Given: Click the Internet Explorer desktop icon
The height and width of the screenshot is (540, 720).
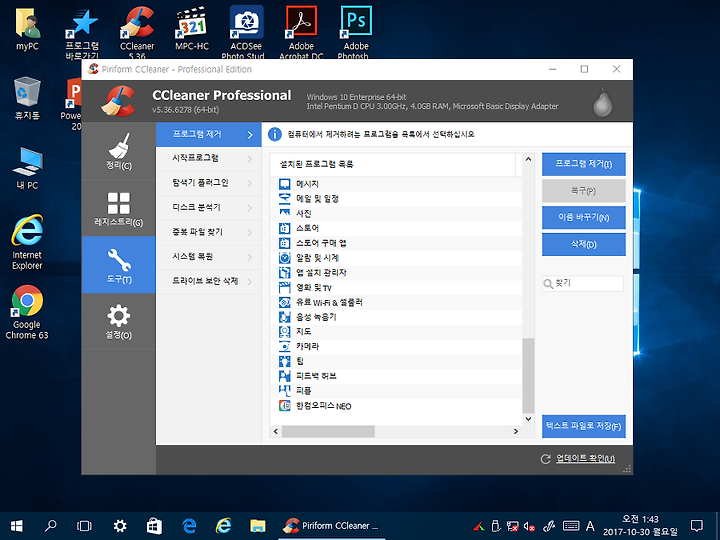Looking at the screenshot, I should click(x=27, y=242).
